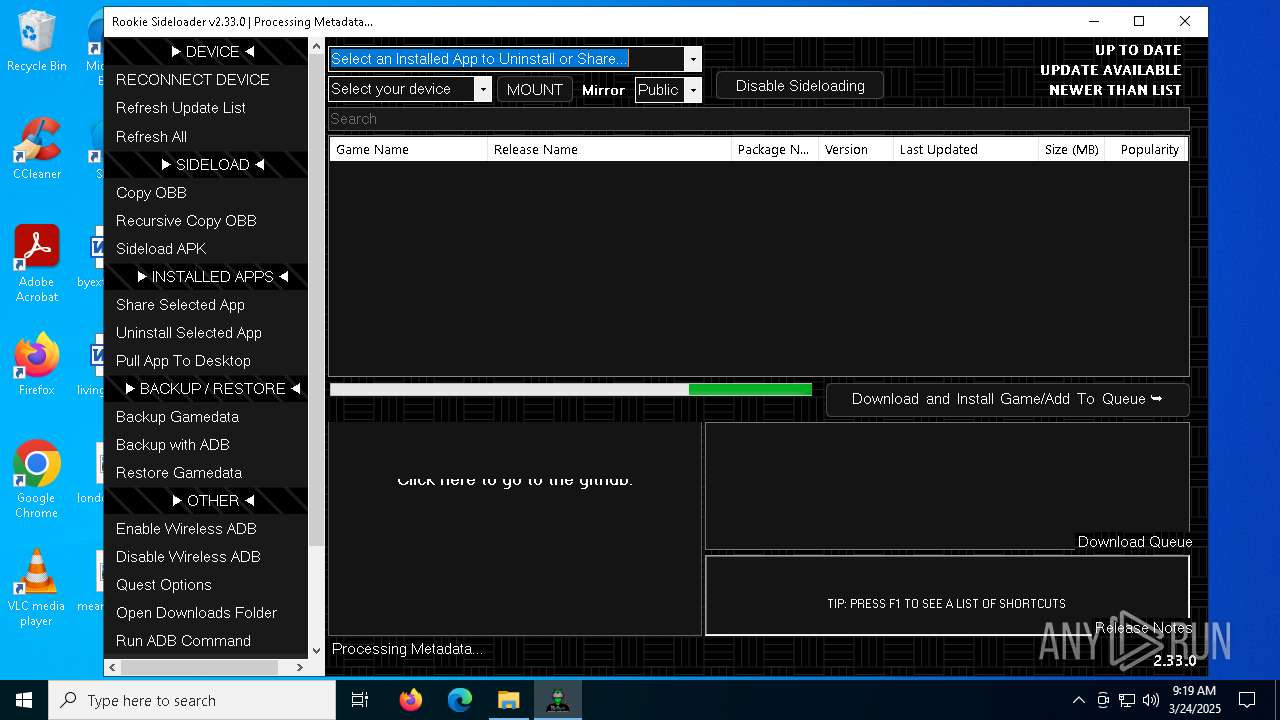Click sidebar horizontal scrollbar right arrow
This screenshot has width=1280, height=720.
pyautogui.click(x=299, y=667)
